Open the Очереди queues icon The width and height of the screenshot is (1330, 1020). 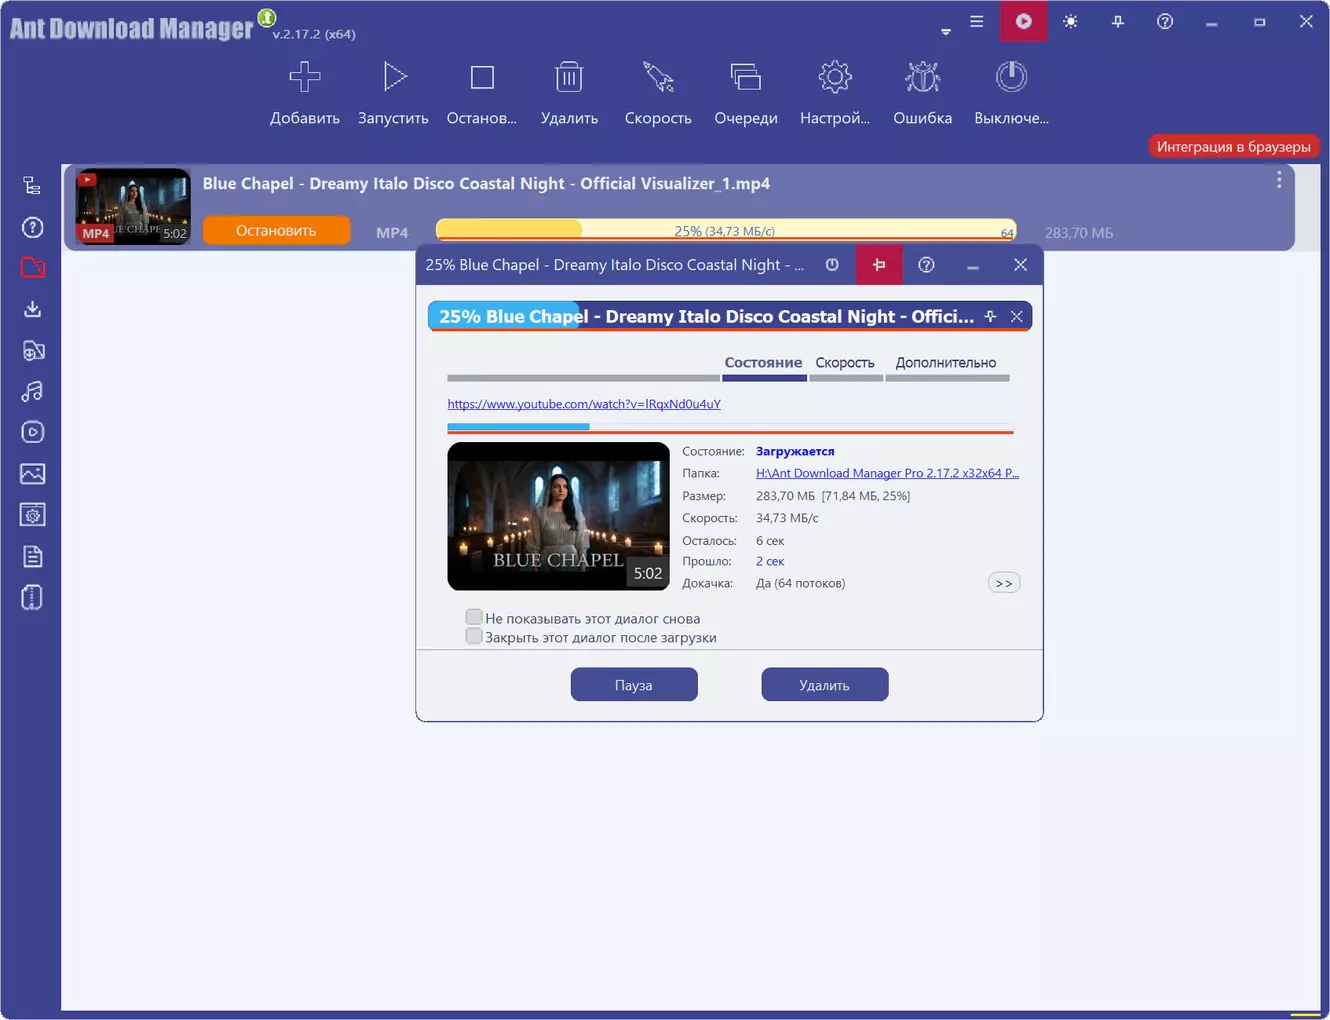[x=746, y=77]
